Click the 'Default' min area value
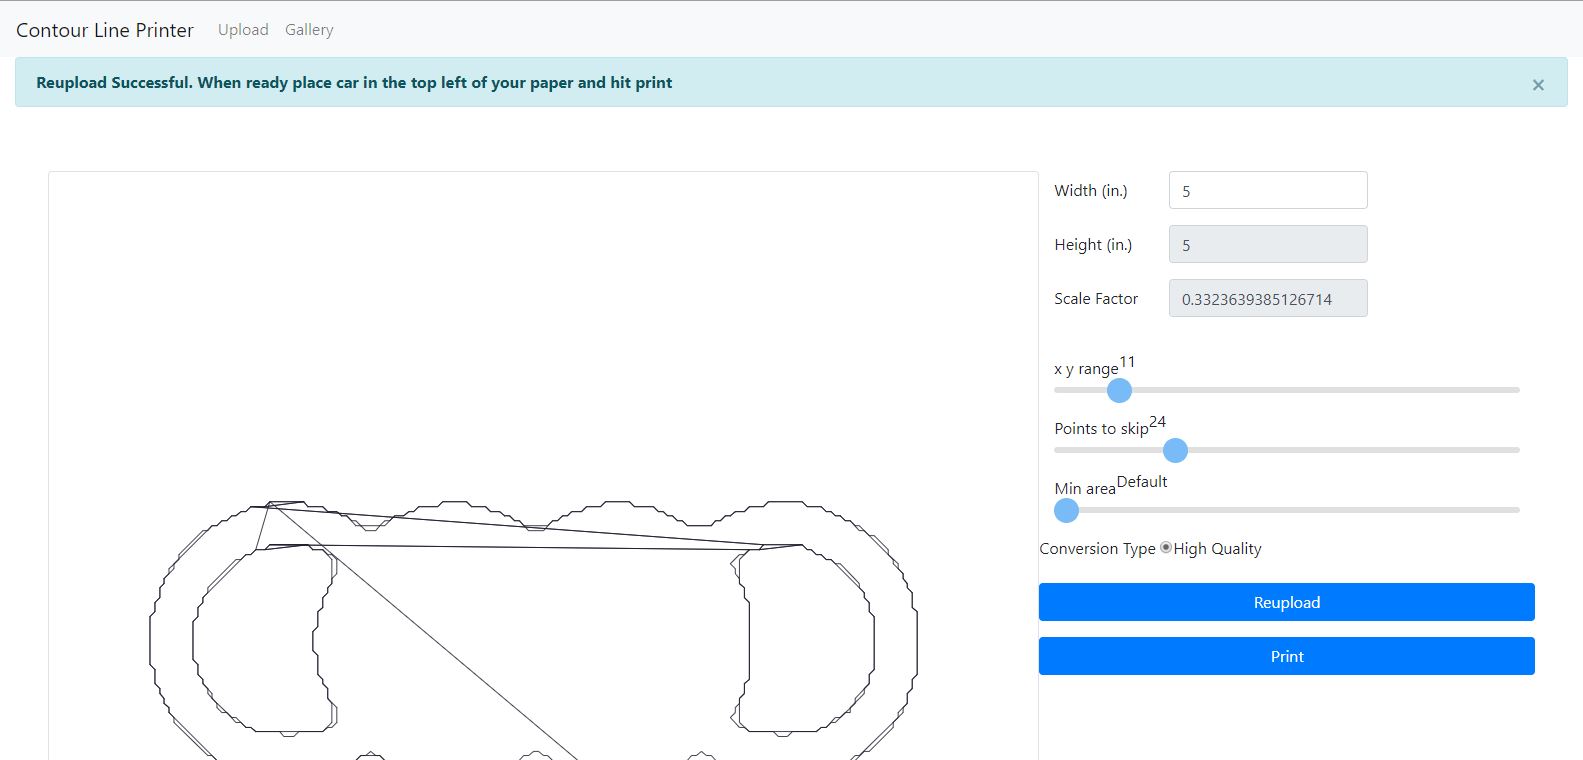The width and height of the screenshot is (1583, 760). click(1142, 481)
